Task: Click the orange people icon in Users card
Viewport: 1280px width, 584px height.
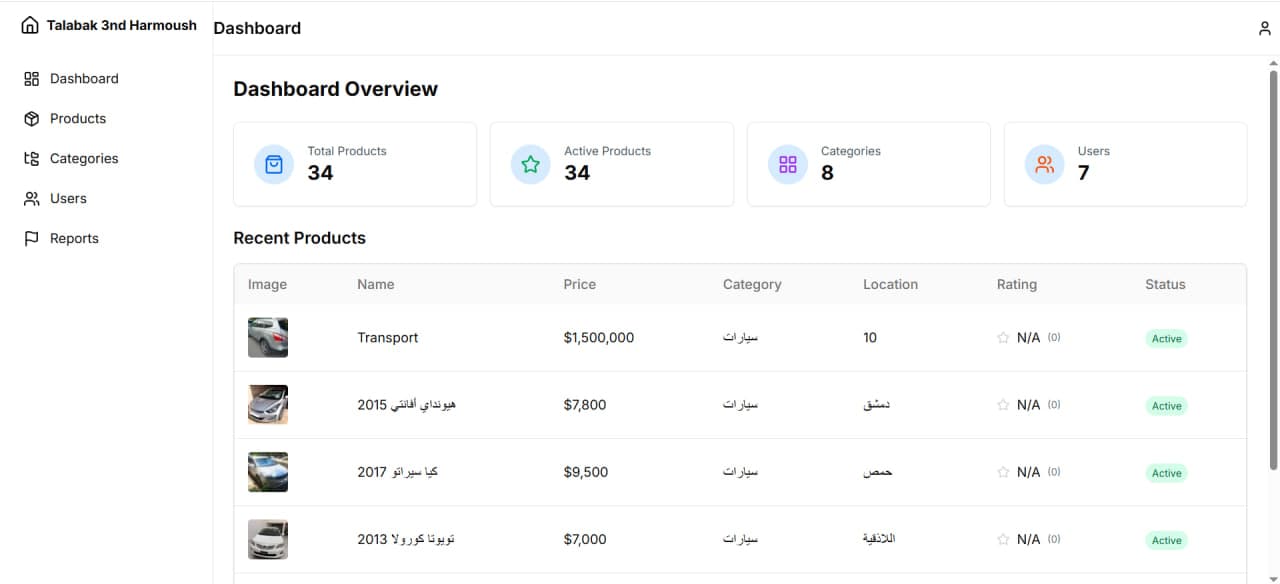Action: (1045, 165)
